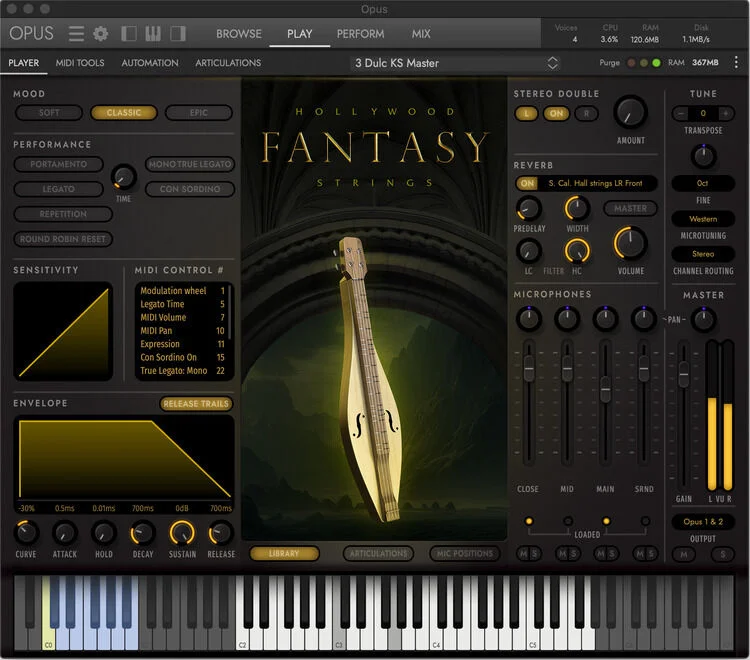Image resolution: width=750 pixels, height=660 pixels.
Task: Click the red Purge indicator dot
Action: pos(631,63)
